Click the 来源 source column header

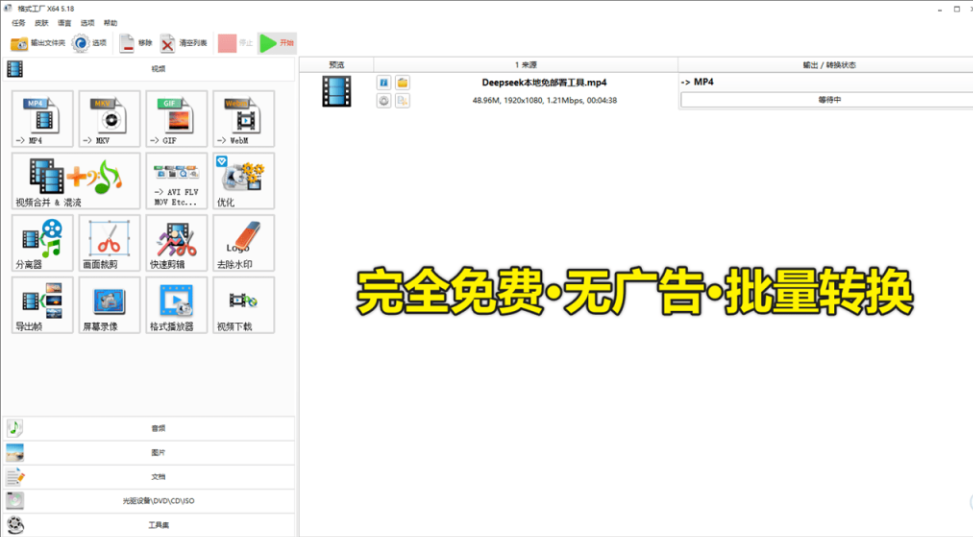click(x=526, y=65)
